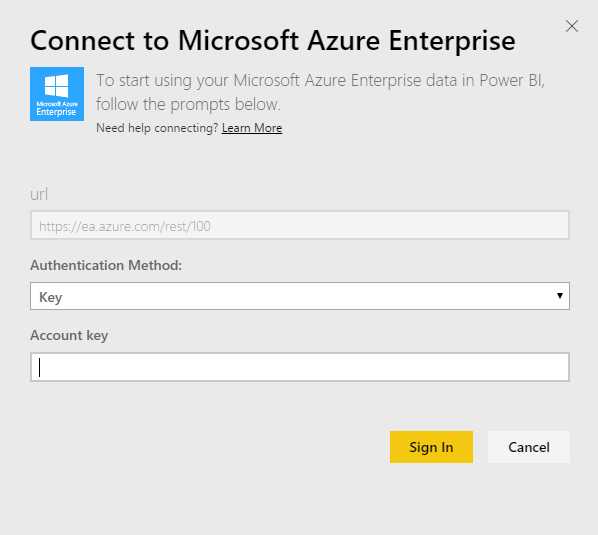This screenshot has width=598, height=535.
Task: Open the Authentication Method dropdown
Action: tap(300, 296)
